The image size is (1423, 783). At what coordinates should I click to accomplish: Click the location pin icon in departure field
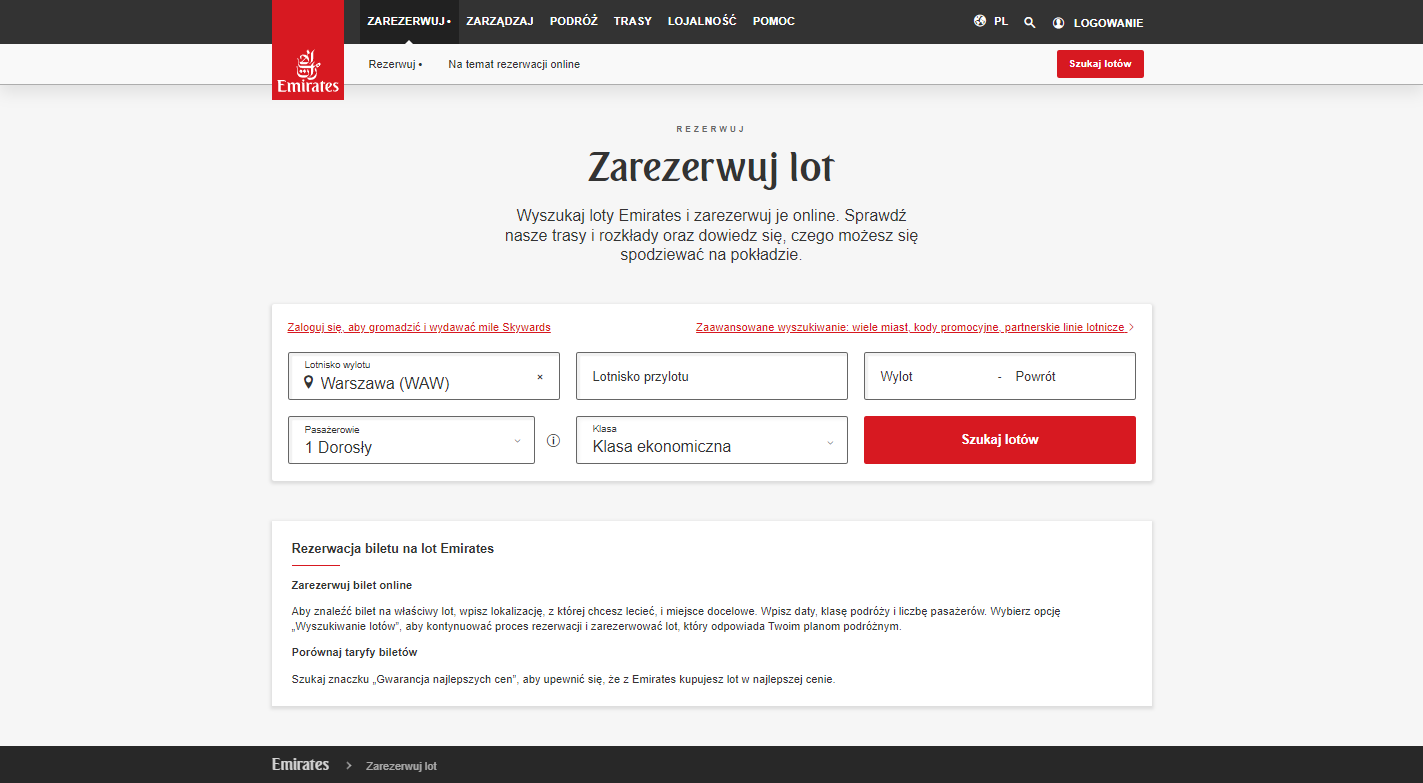click(310, 382)
